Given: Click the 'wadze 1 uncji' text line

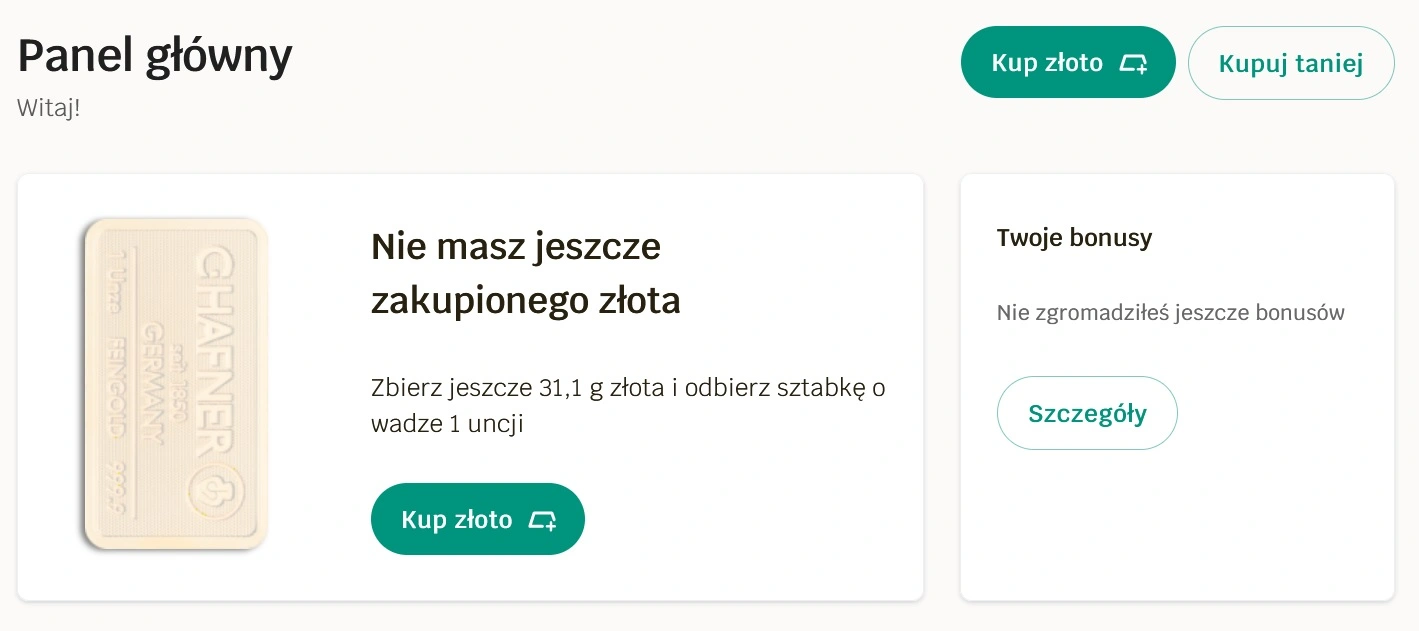Looking at the screenshot, I should pos(447,423).
